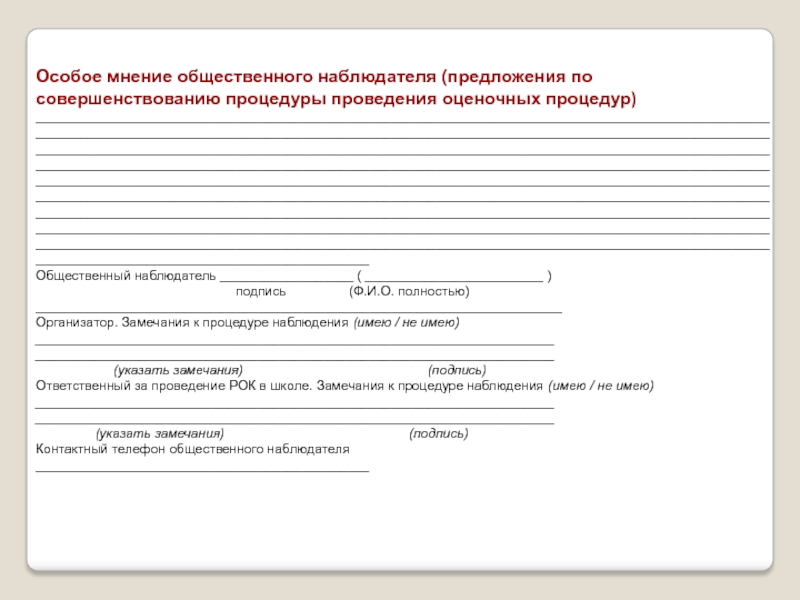Viewport: 800px width, 600px height.
Task: Click the full-name blank inside the parentheses
Action: coord(454,278)
